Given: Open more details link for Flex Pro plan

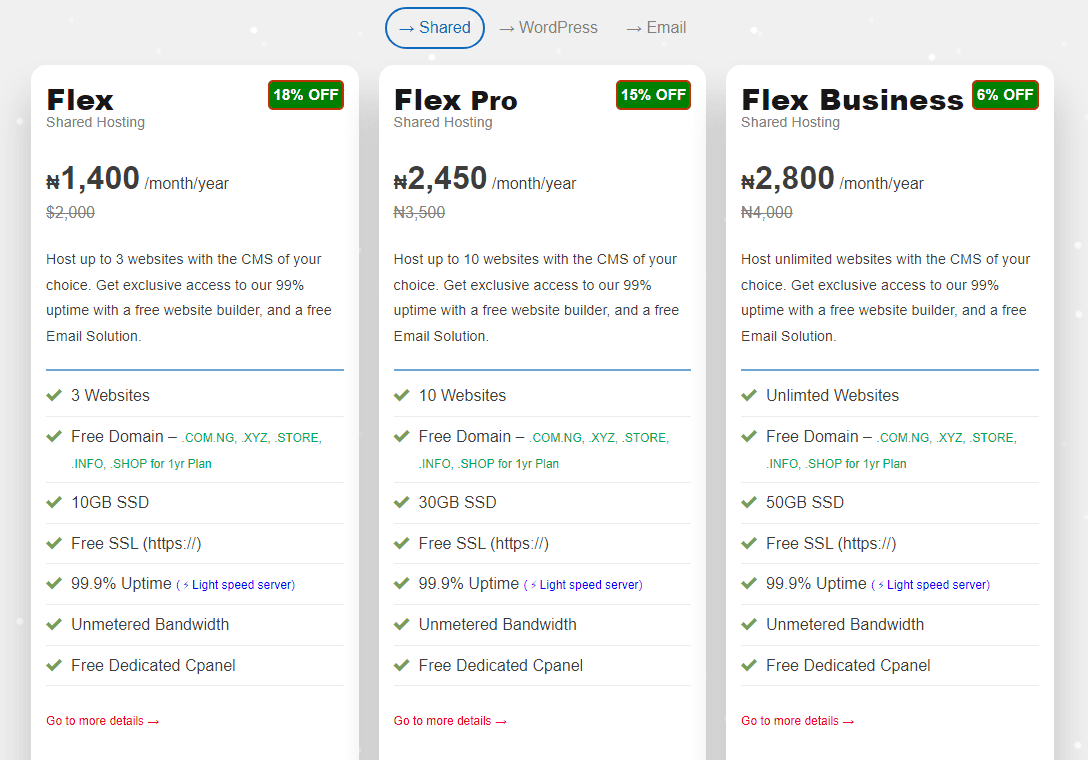Looking at the screenshot, I should [x=450, y=721].
